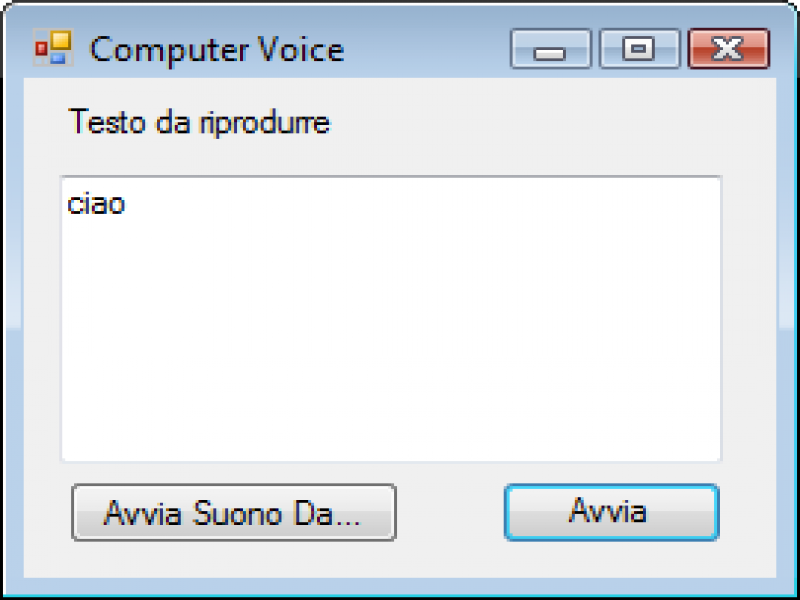Click gray margin left of the text box
Viewport: 800px width, 600px height.
pos(42,319)
